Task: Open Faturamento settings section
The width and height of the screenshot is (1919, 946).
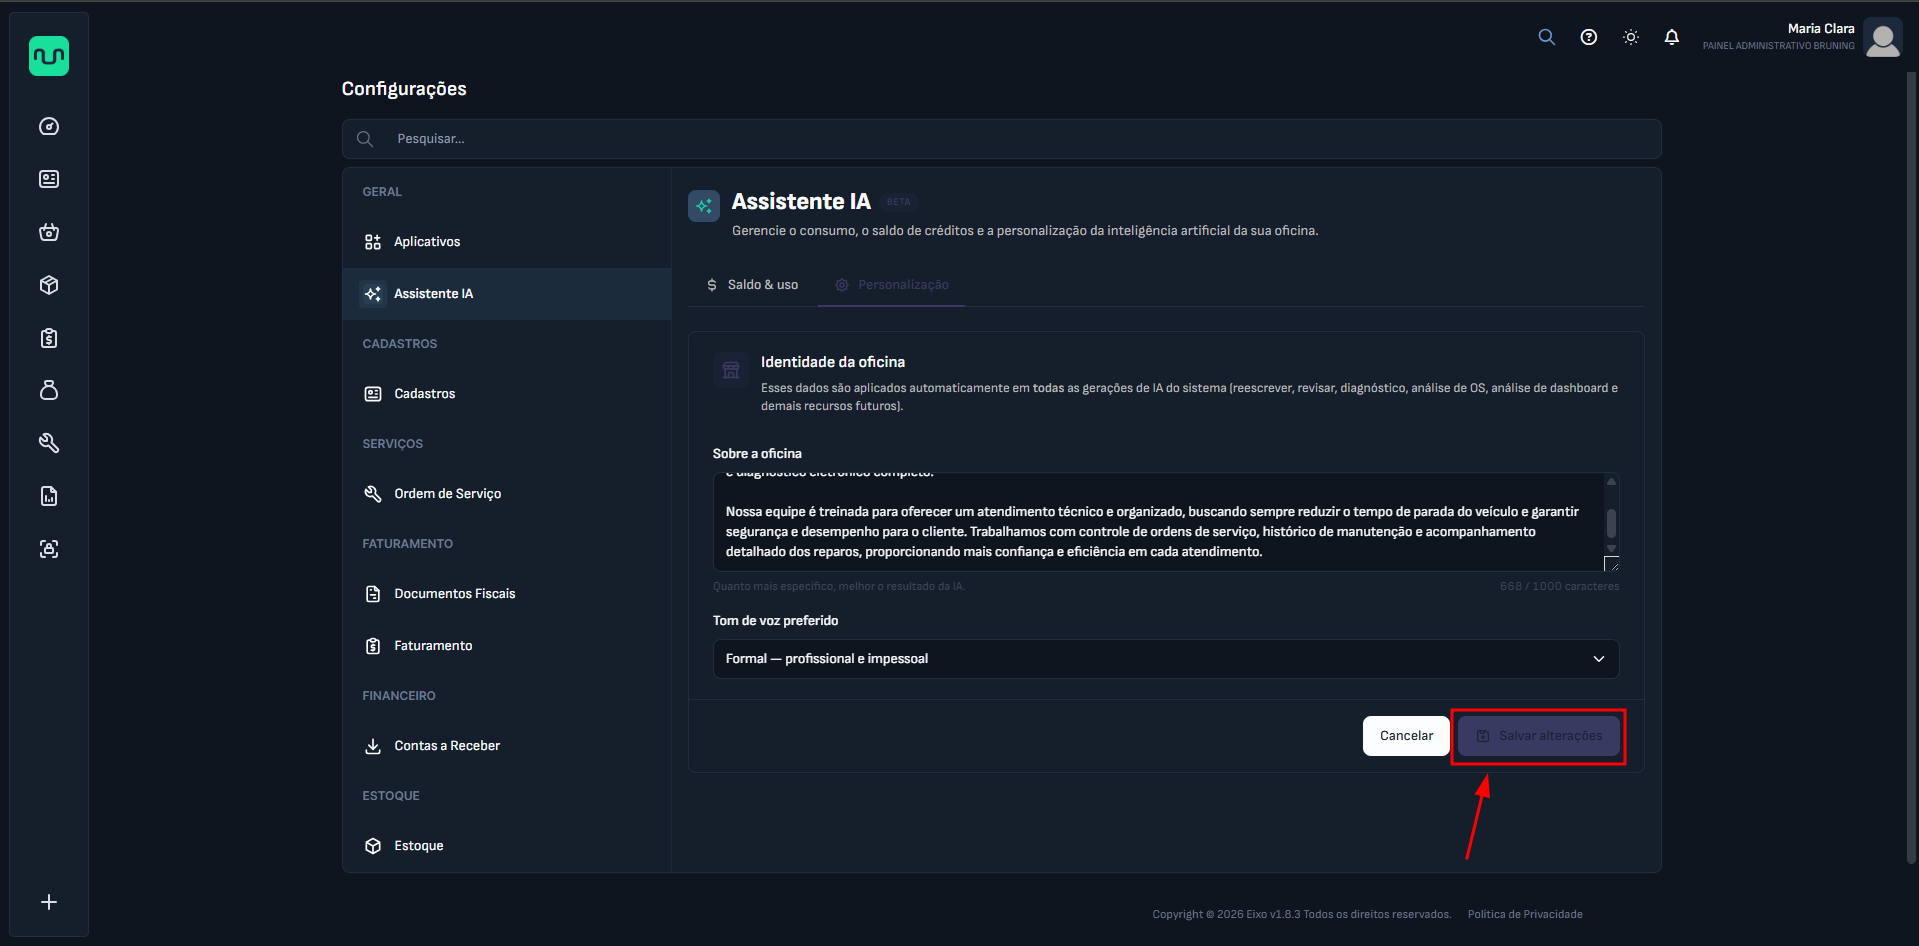Action: pos(507,646)
